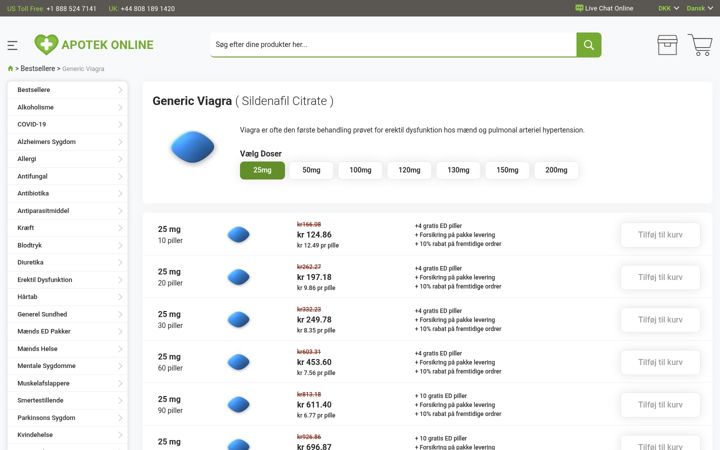Image resolution: width=720 pixels, height=450 pixels.
Task: Open Mentale Sygdomme category
Action: (68, 366)
